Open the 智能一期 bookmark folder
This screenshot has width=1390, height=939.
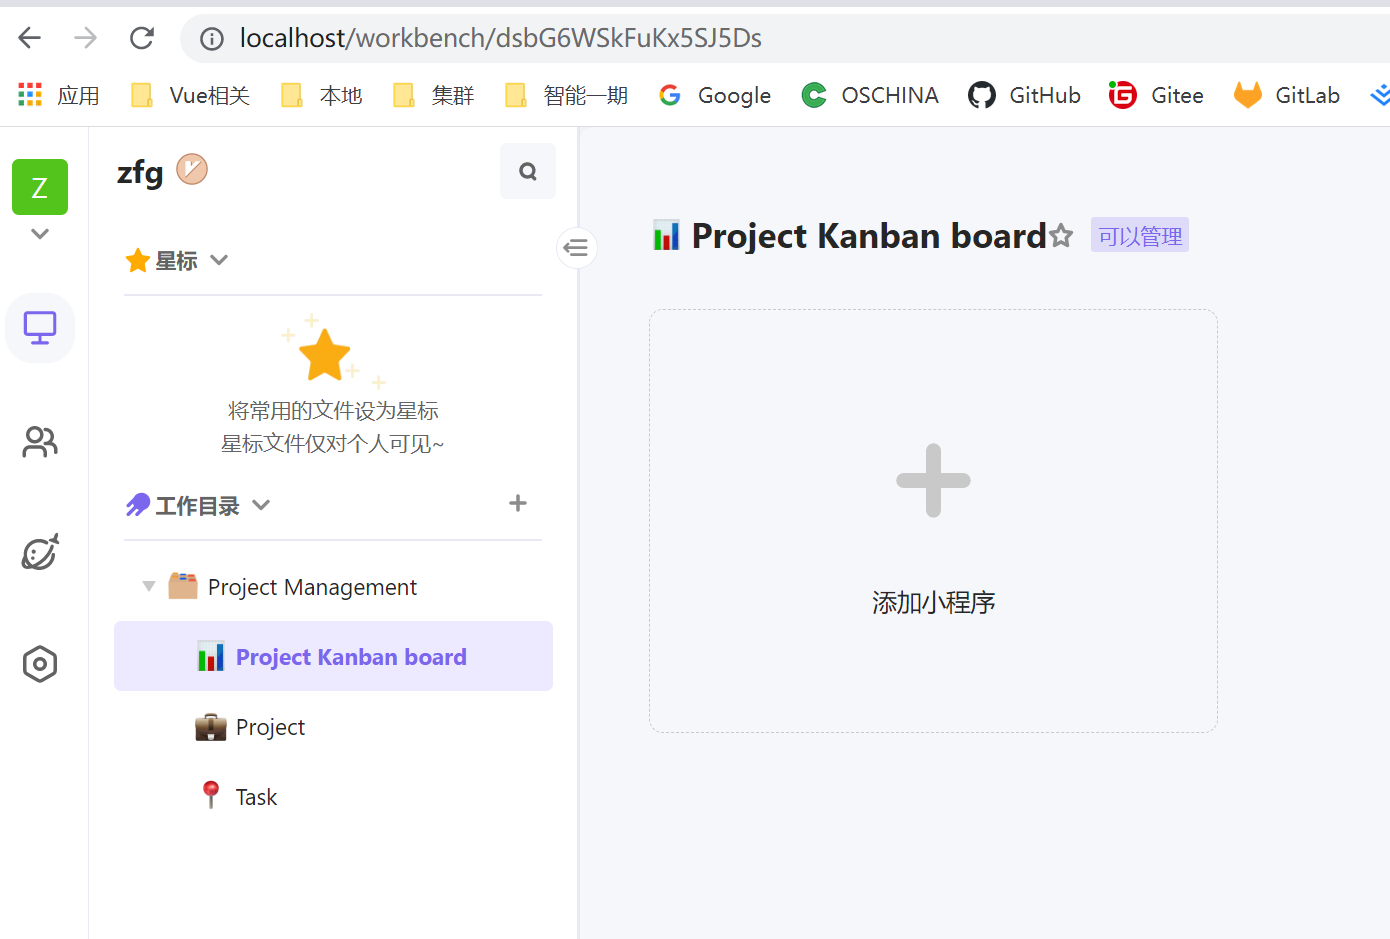click(566, 95)
